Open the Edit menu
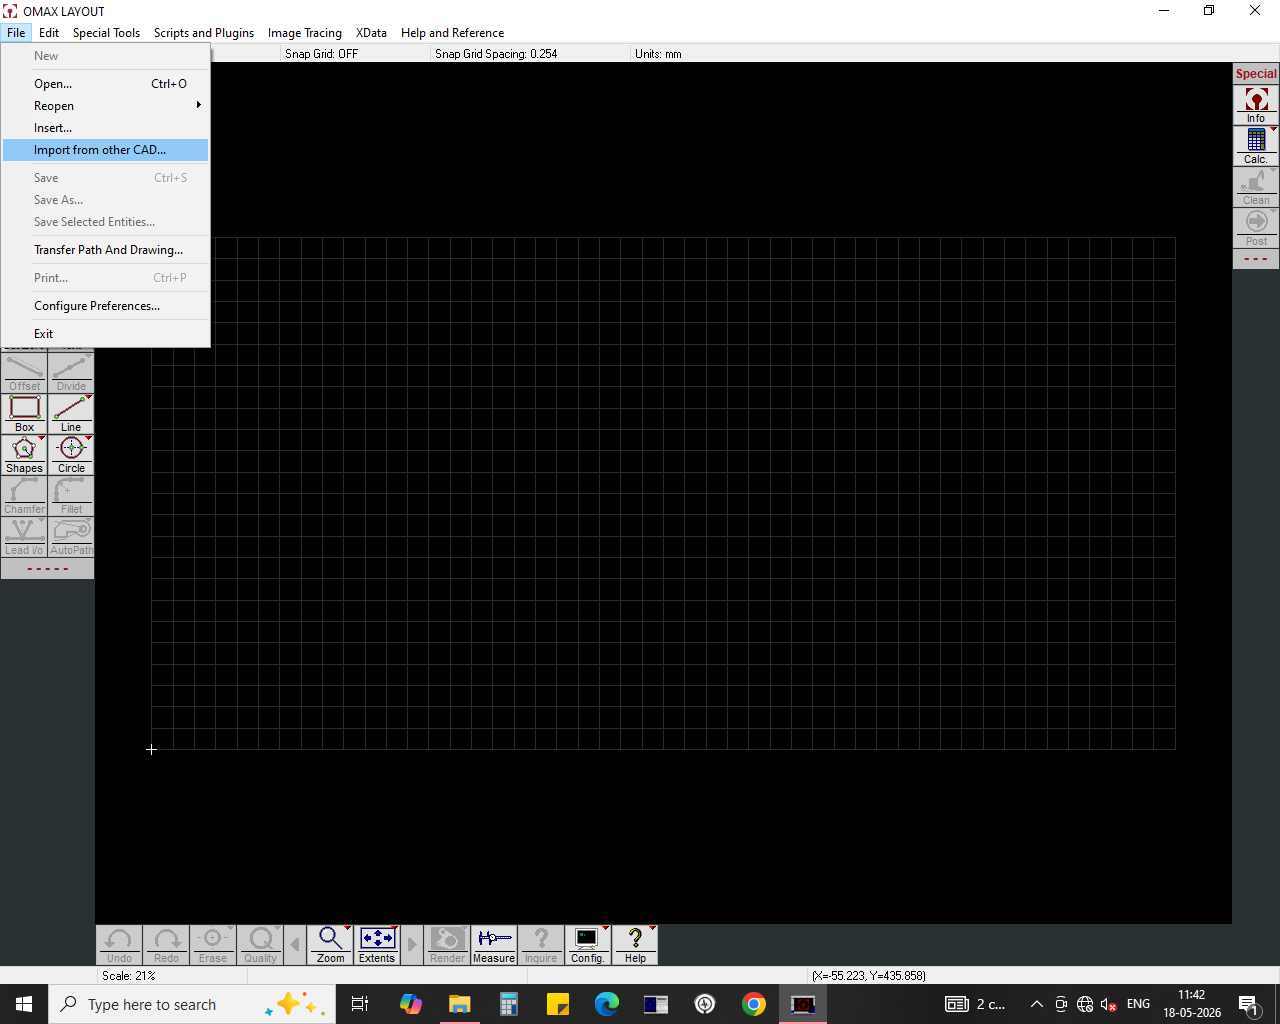1280x1024 pixels. click(49, 33)
